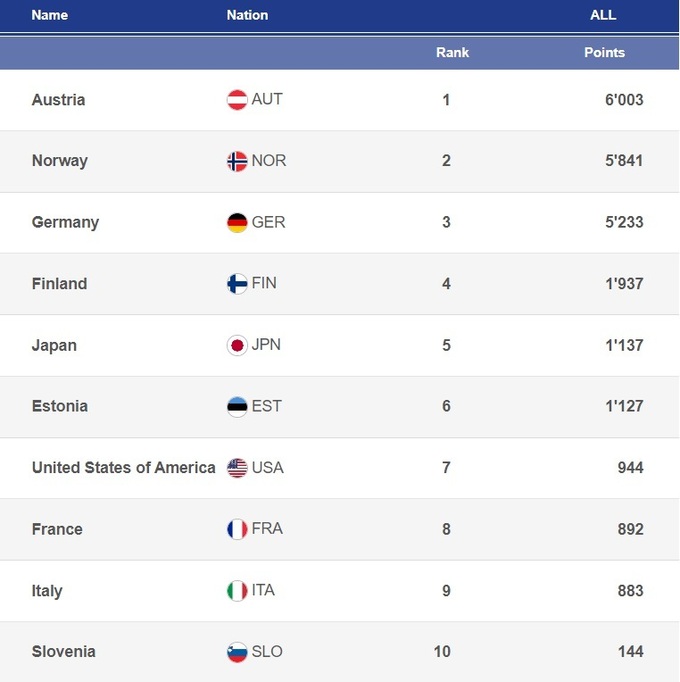Click the Estonia flag icon
The height and width of the screenshot is (682, 680).
click(x=237, y=407)
